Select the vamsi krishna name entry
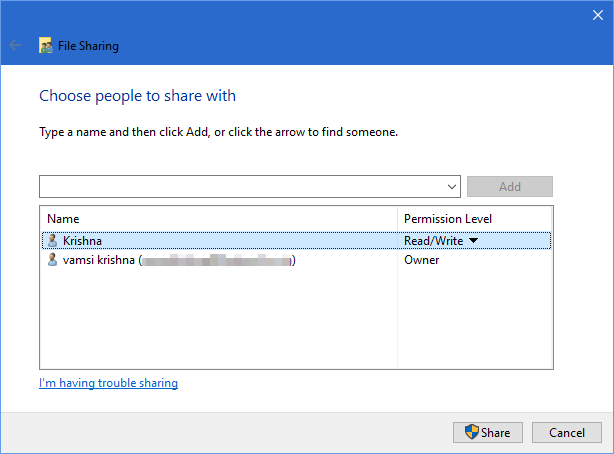Viewport: 614px width, 454px height. point(99,260)
